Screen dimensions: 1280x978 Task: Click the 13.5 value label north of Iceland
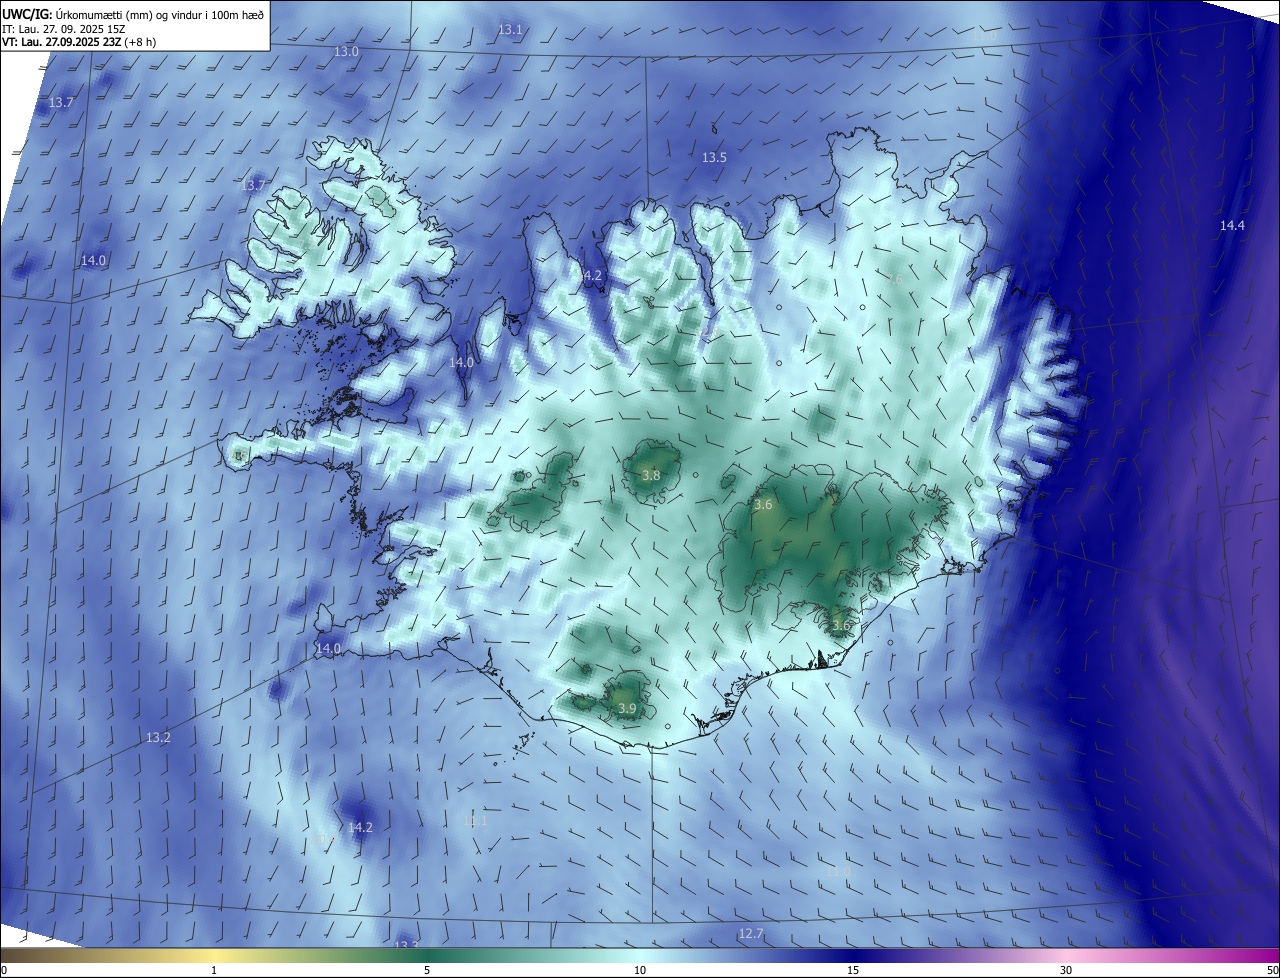[x=714, y=158]
